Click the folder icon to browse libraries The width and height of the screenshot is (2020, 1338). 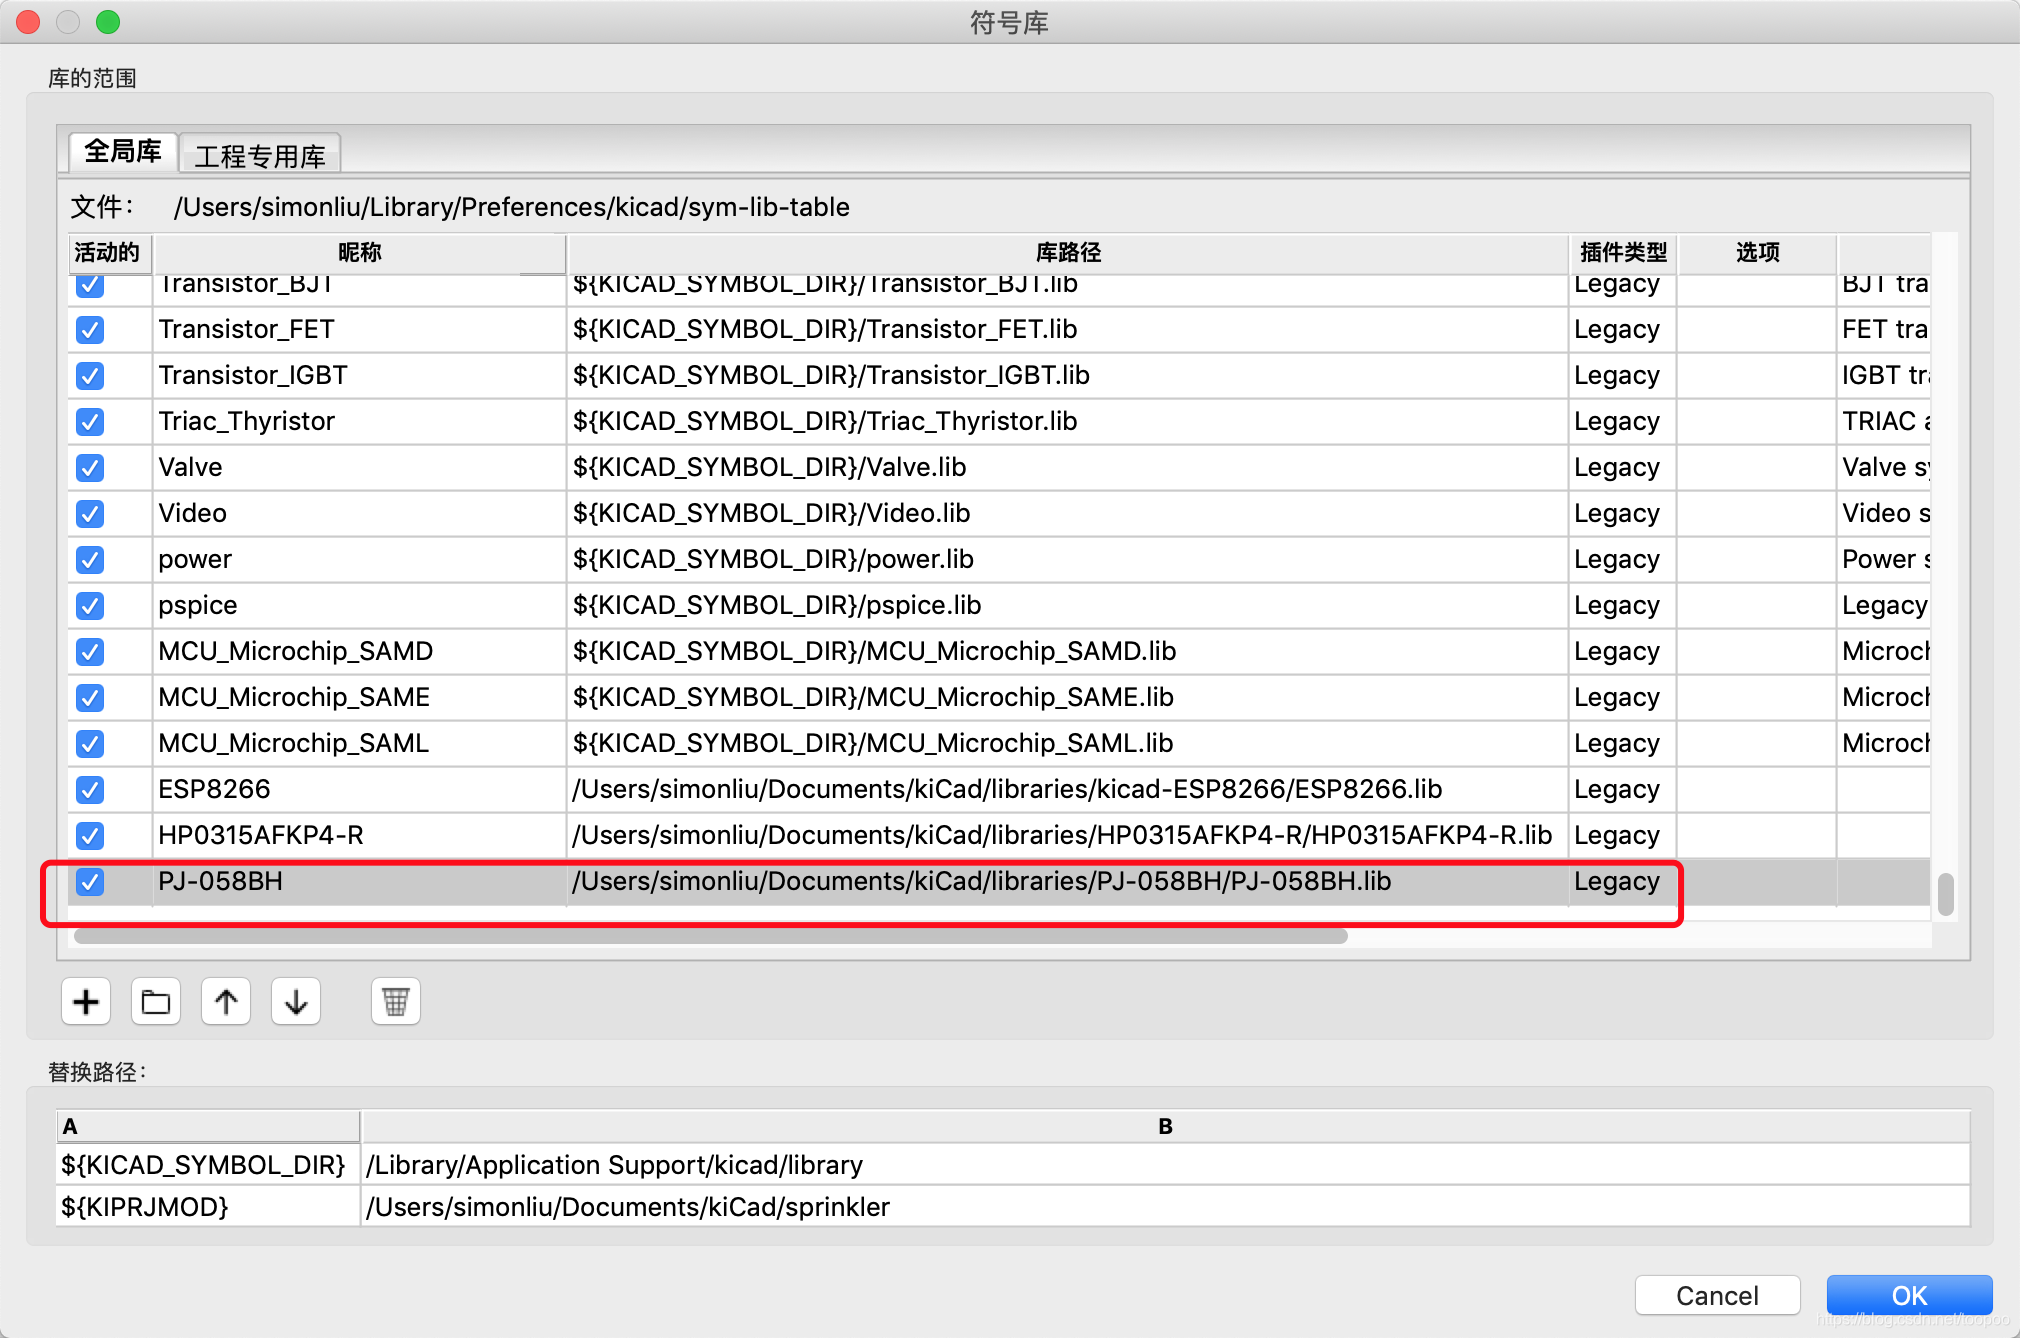156,1001
